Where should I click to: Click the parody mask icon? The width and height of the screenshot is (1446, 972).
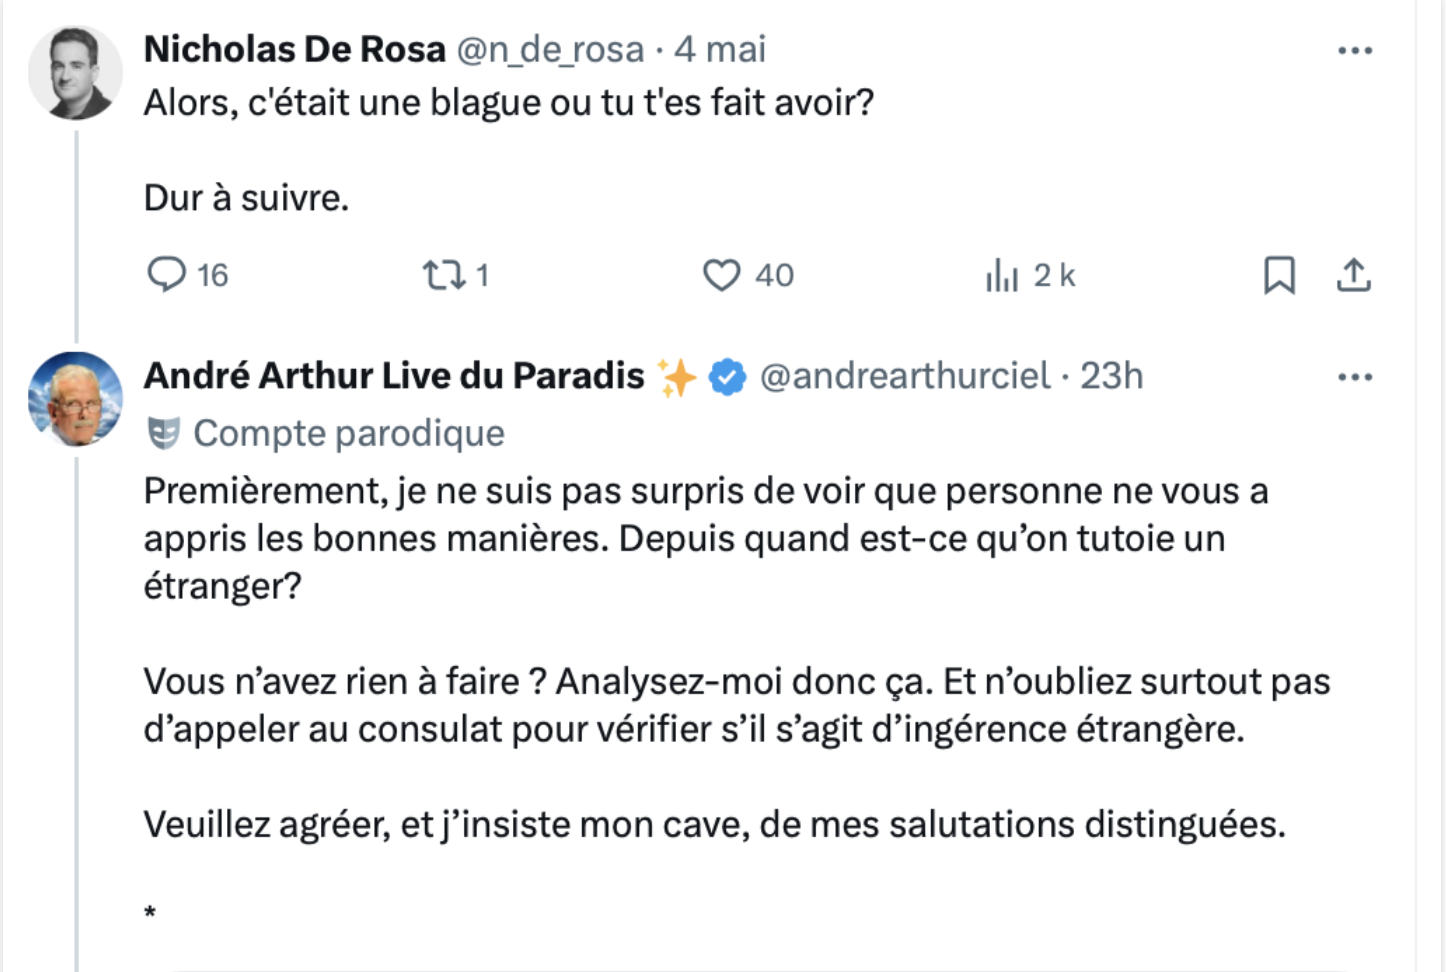coord(163,433)
